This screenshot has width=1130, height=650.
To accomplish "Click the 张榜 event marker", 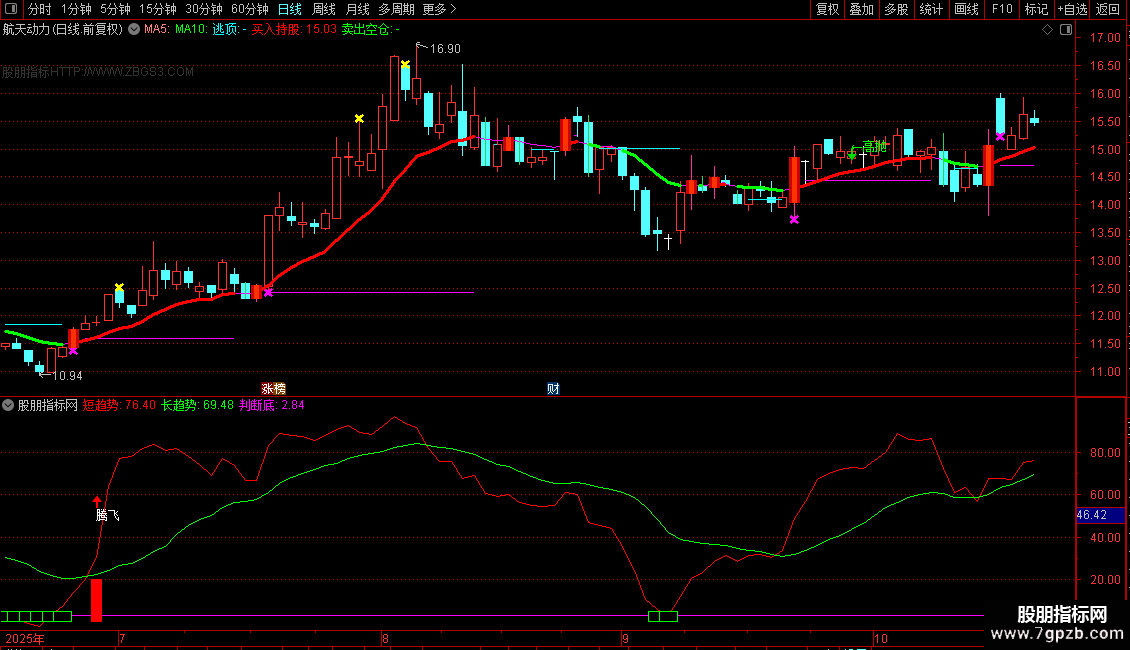I will (x=273, y=388).
